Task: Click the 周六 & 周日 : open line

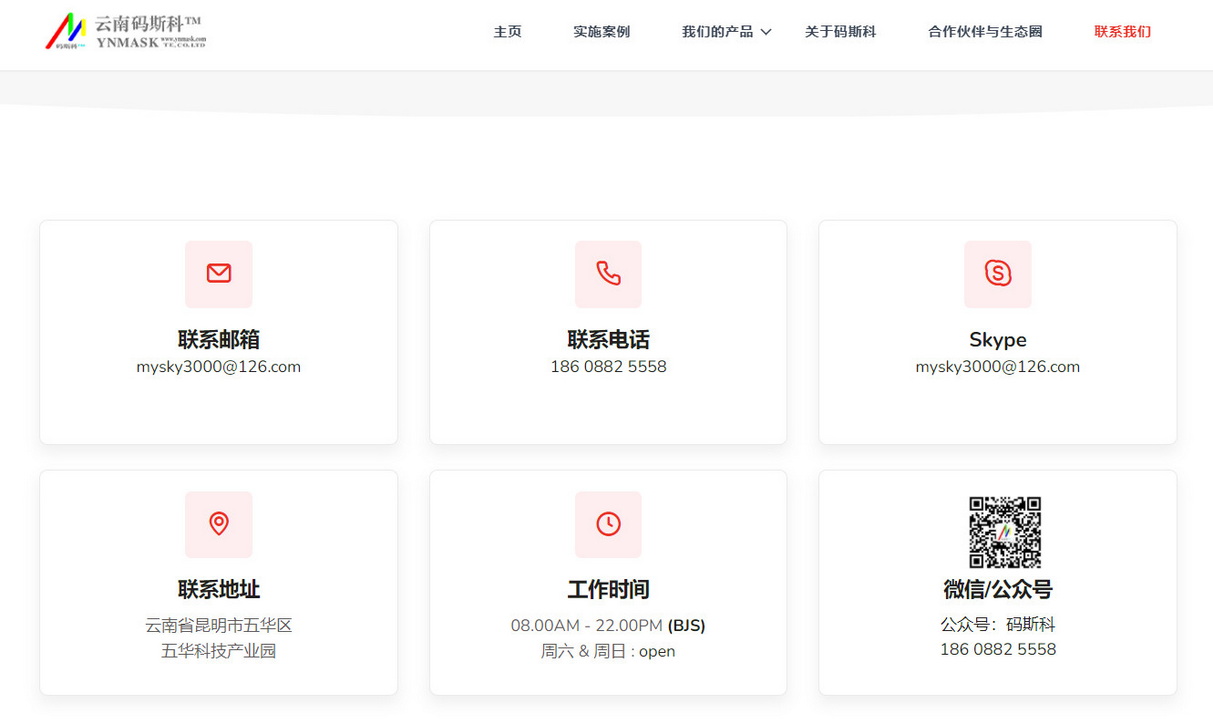Action: [x=608, y=651]
